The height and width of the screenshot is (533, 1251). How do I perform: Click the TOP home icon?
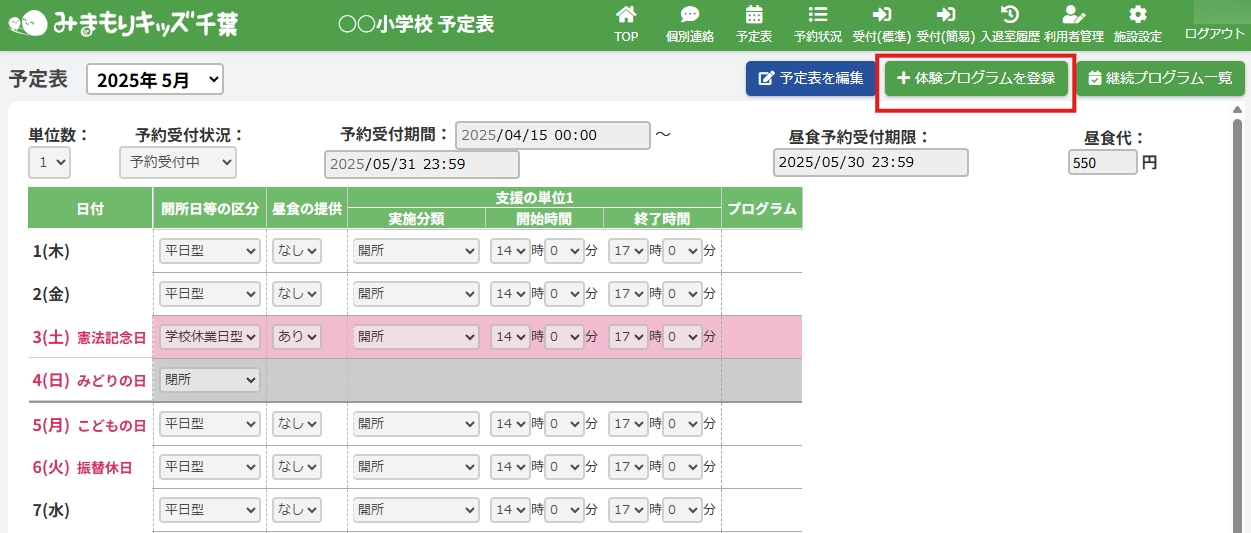click(x=626, y=16)
